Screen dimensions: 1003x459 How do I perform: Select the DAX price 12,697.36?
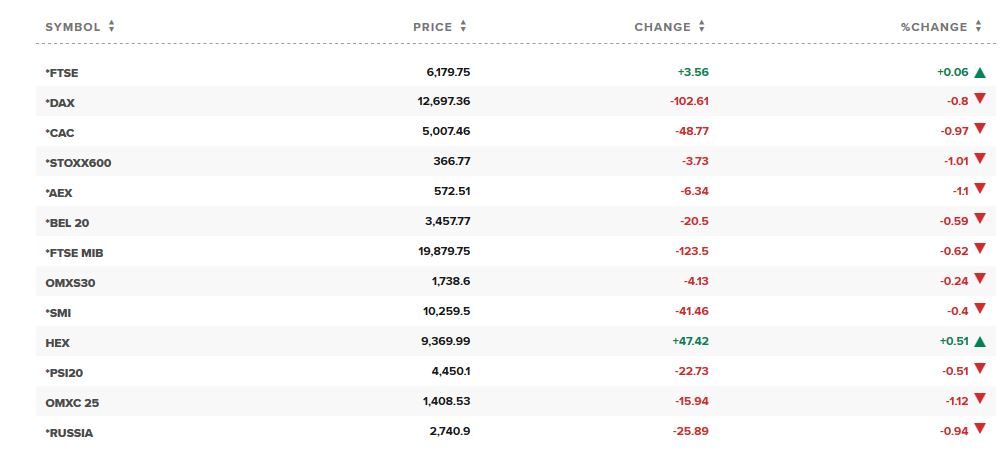(444, 101)
